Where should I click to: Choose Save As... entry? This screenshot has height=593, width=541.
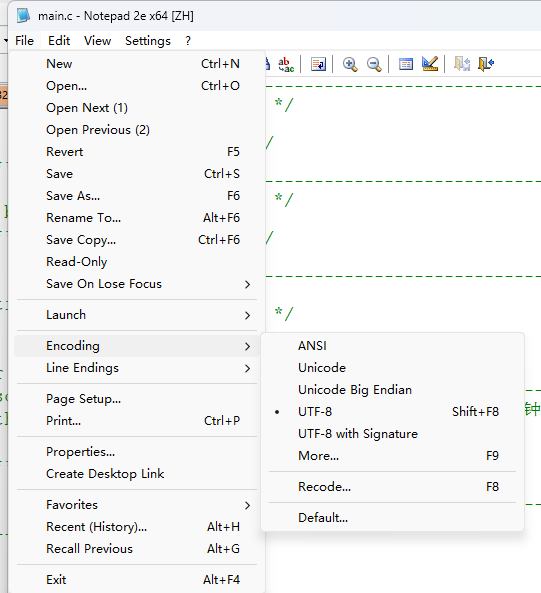tap(136, 196)
